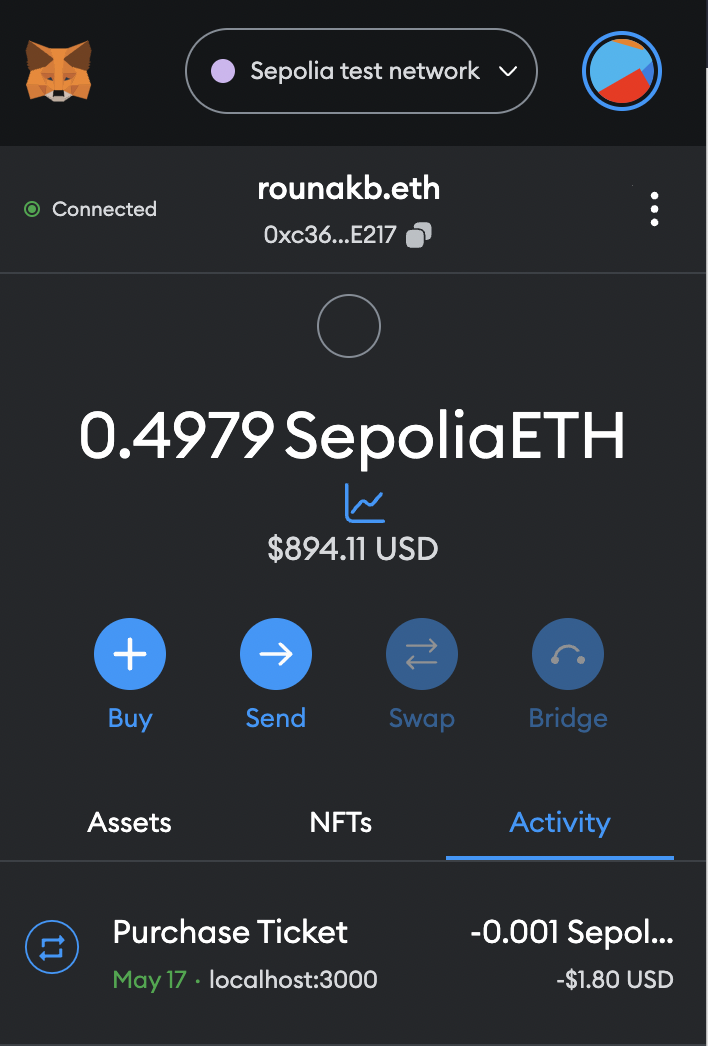
Task: Click the MetaMask fox logo
Action: point(59,71)
